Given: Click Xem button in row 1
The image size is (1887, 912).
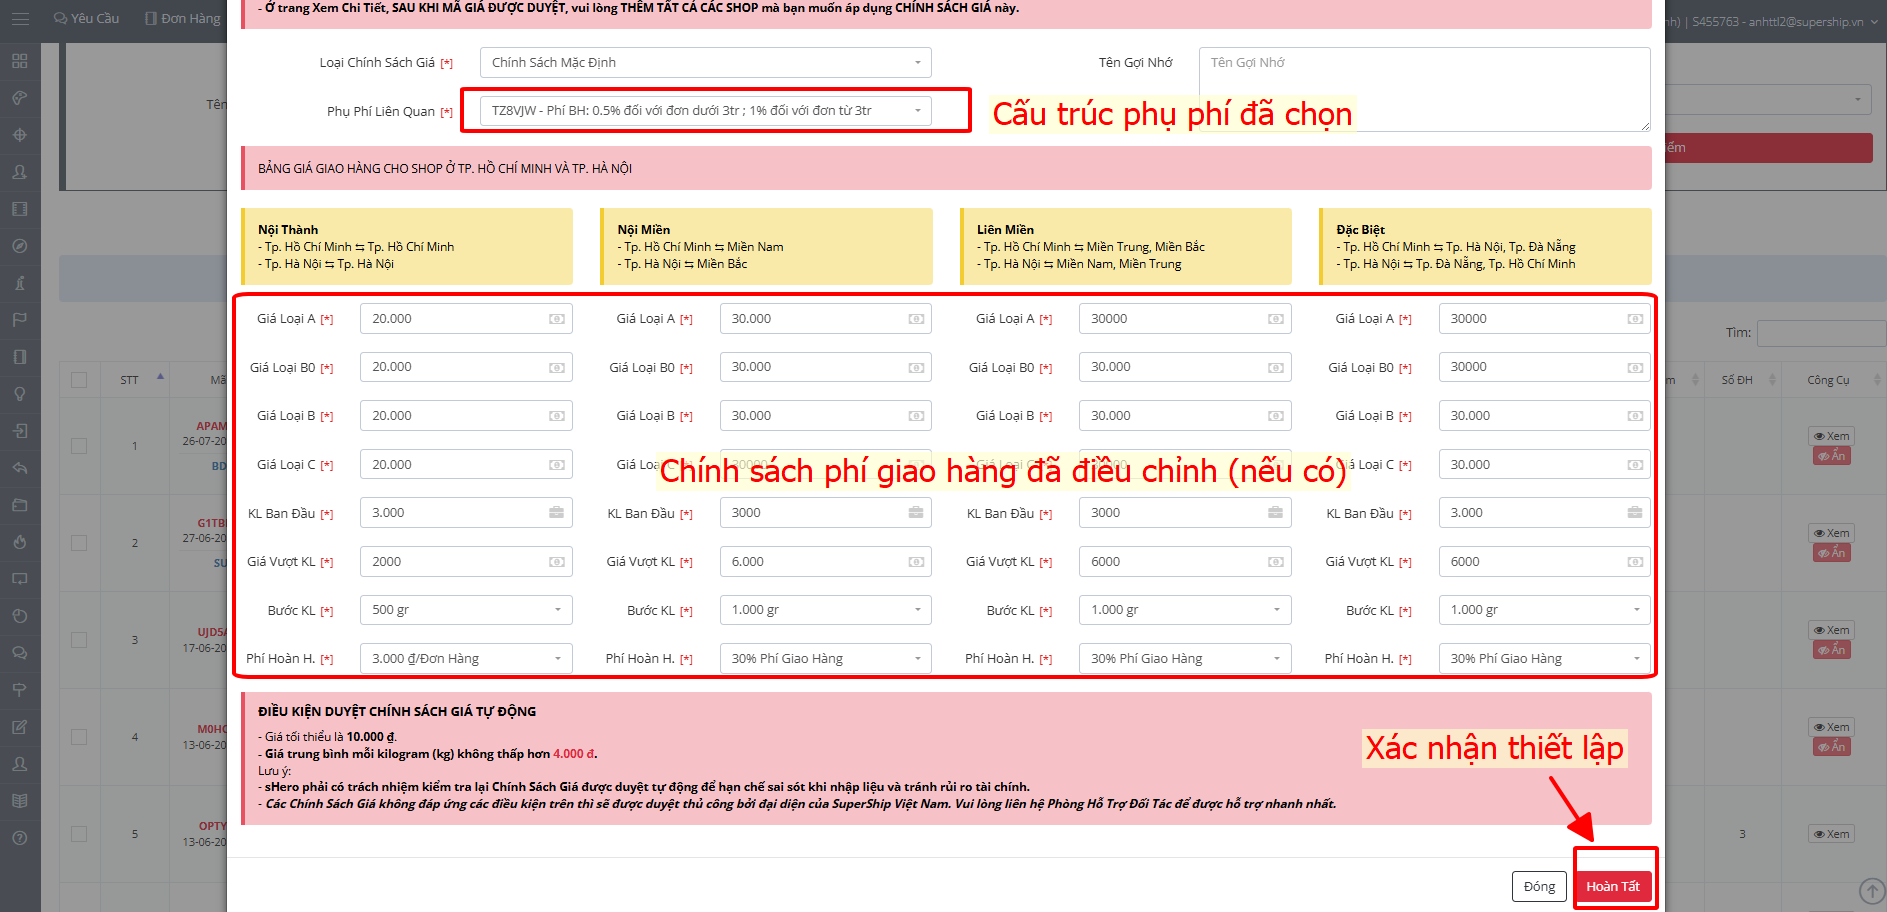Looking at the screenshot, I should click(1832, 436).
